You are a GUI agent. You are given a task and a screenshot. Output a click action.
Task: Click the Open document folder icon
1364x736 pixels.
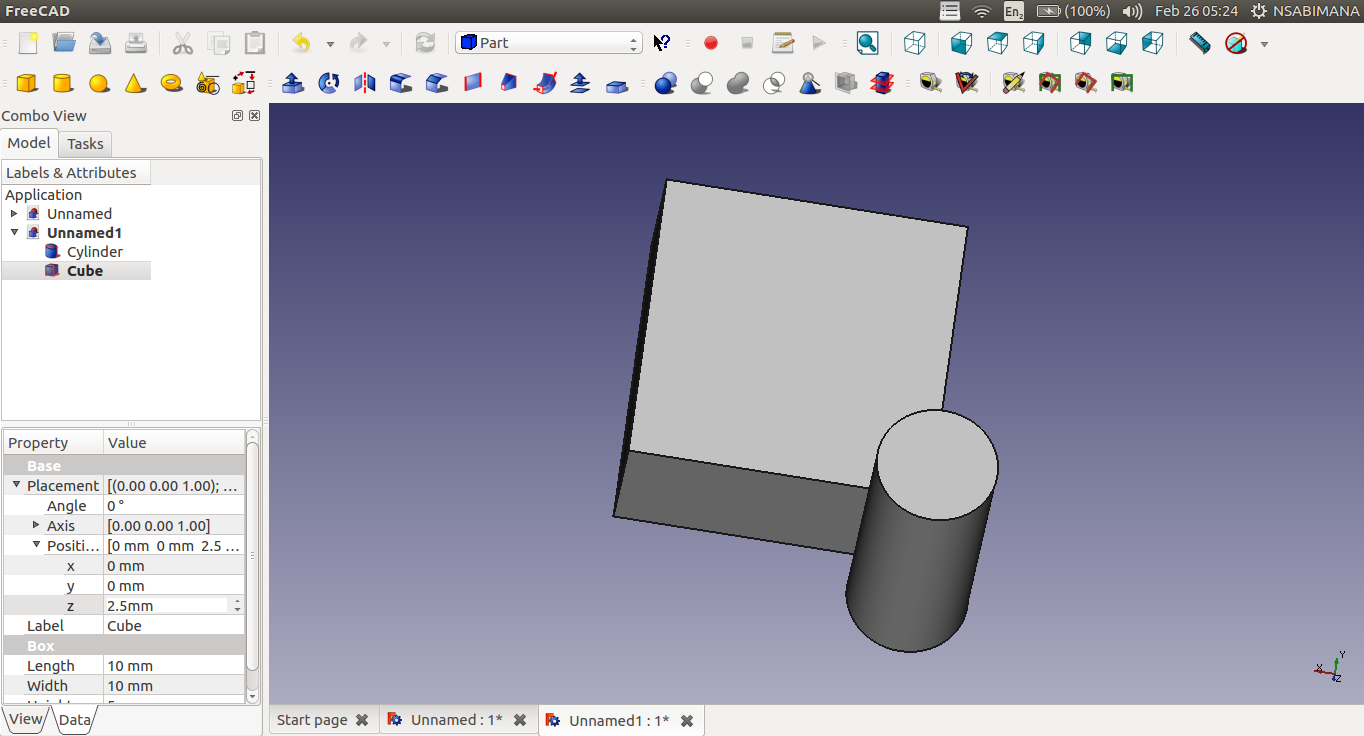[x=64, y=43]
